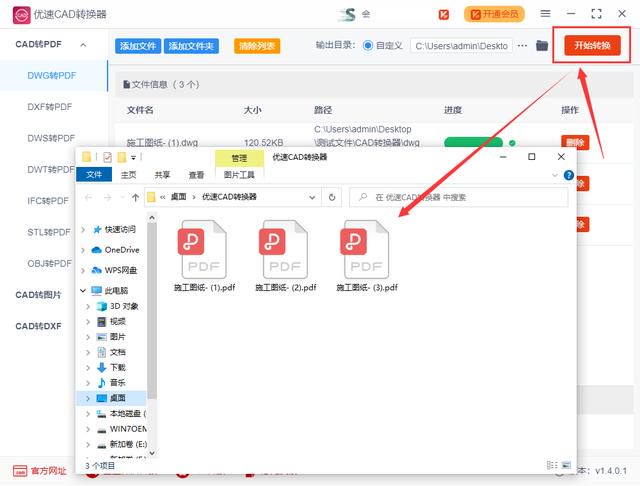Open the 图片工具 tab in Explorer

click(239, 175)
